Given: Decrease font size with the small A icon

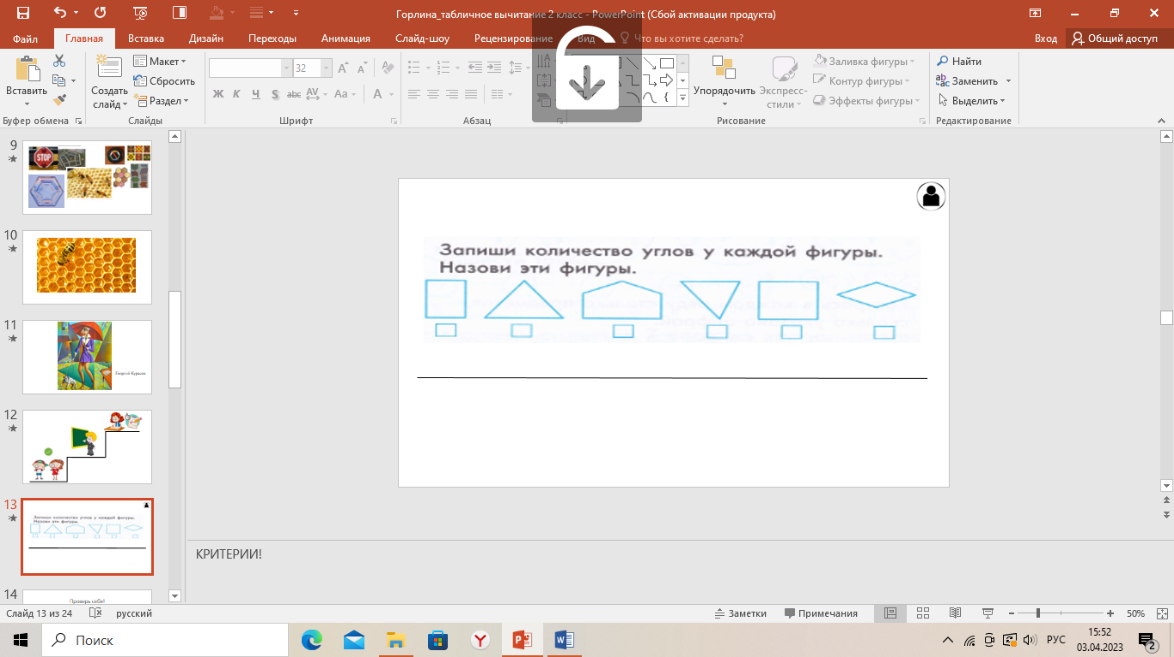Looking at the screenshot, I should tap(362, 68).
